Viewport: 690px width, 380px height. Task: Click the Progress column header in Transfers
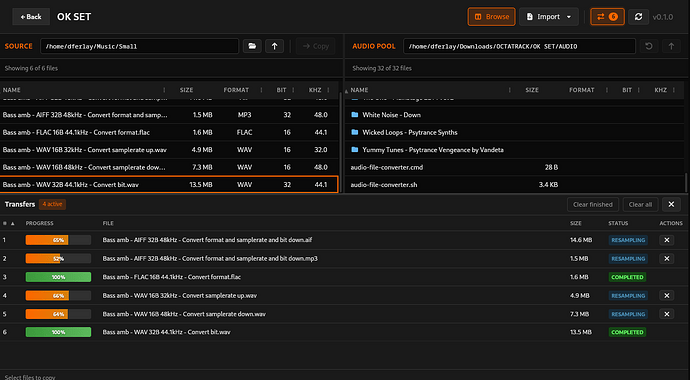[39, 223]
